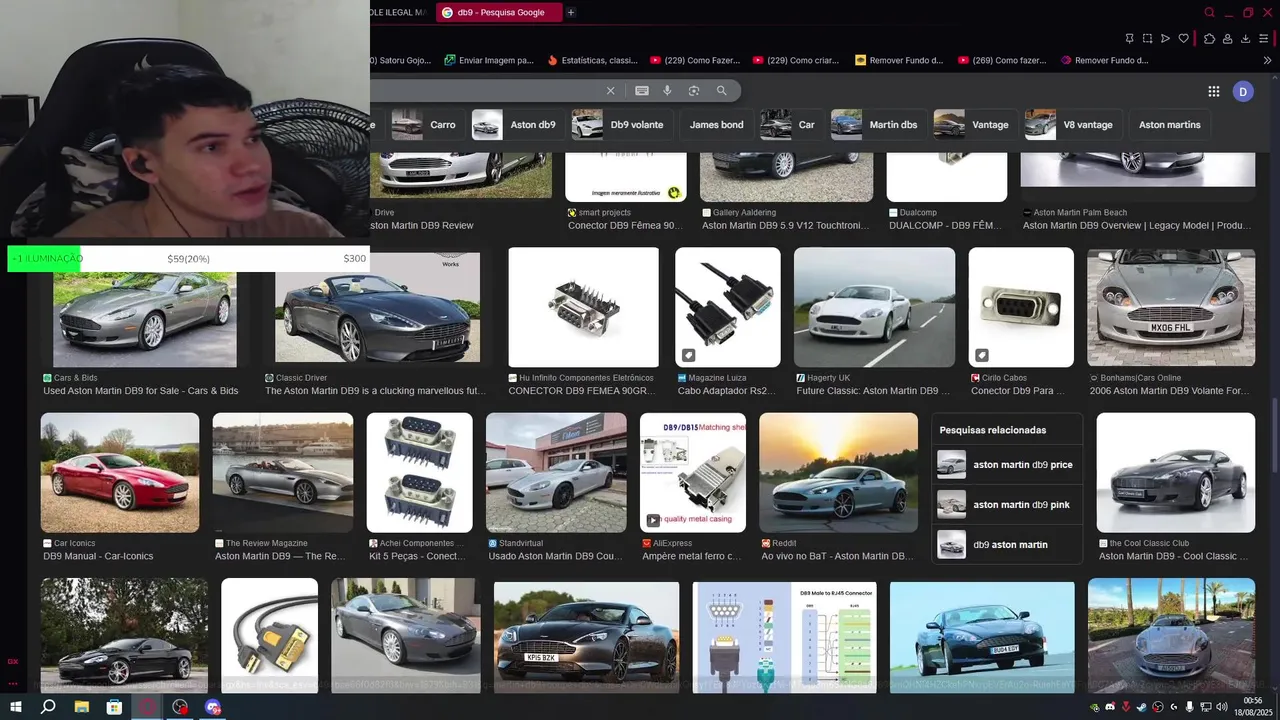This screenshot has width=1280, height=720.
Task: Open Reddit Ao vivo no BaT image
Action: [x=839, y=472]
